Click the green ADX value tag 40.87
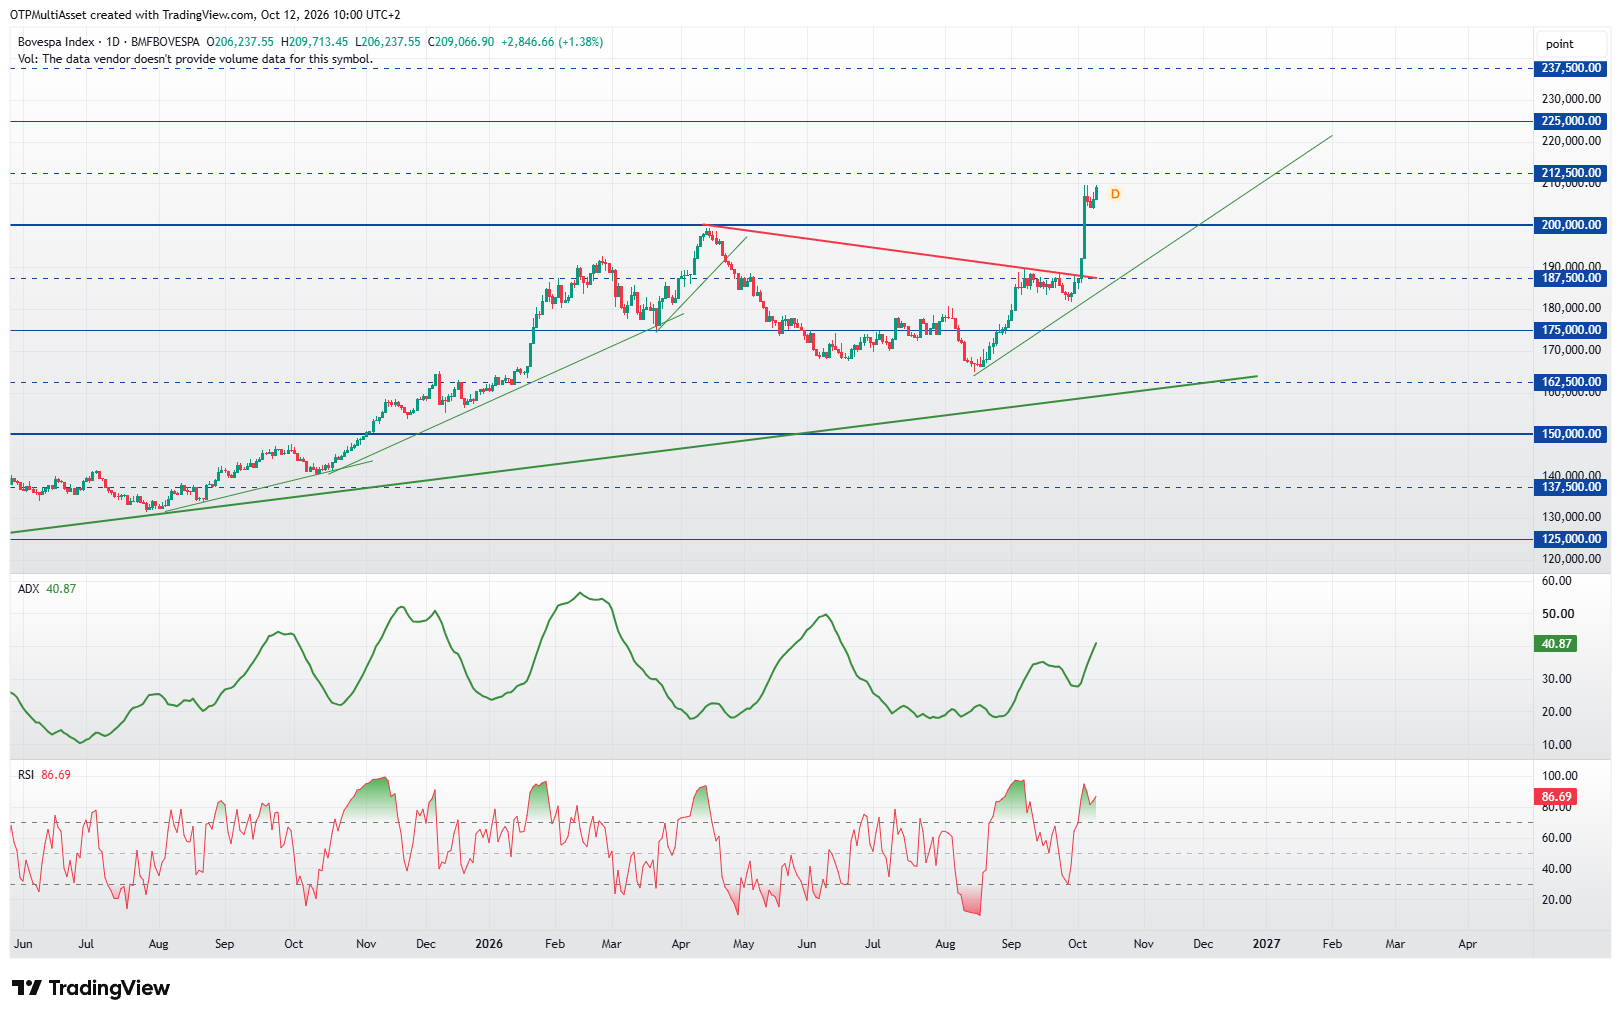This screenshot has height=1018, width=1621. [1555, 644]
